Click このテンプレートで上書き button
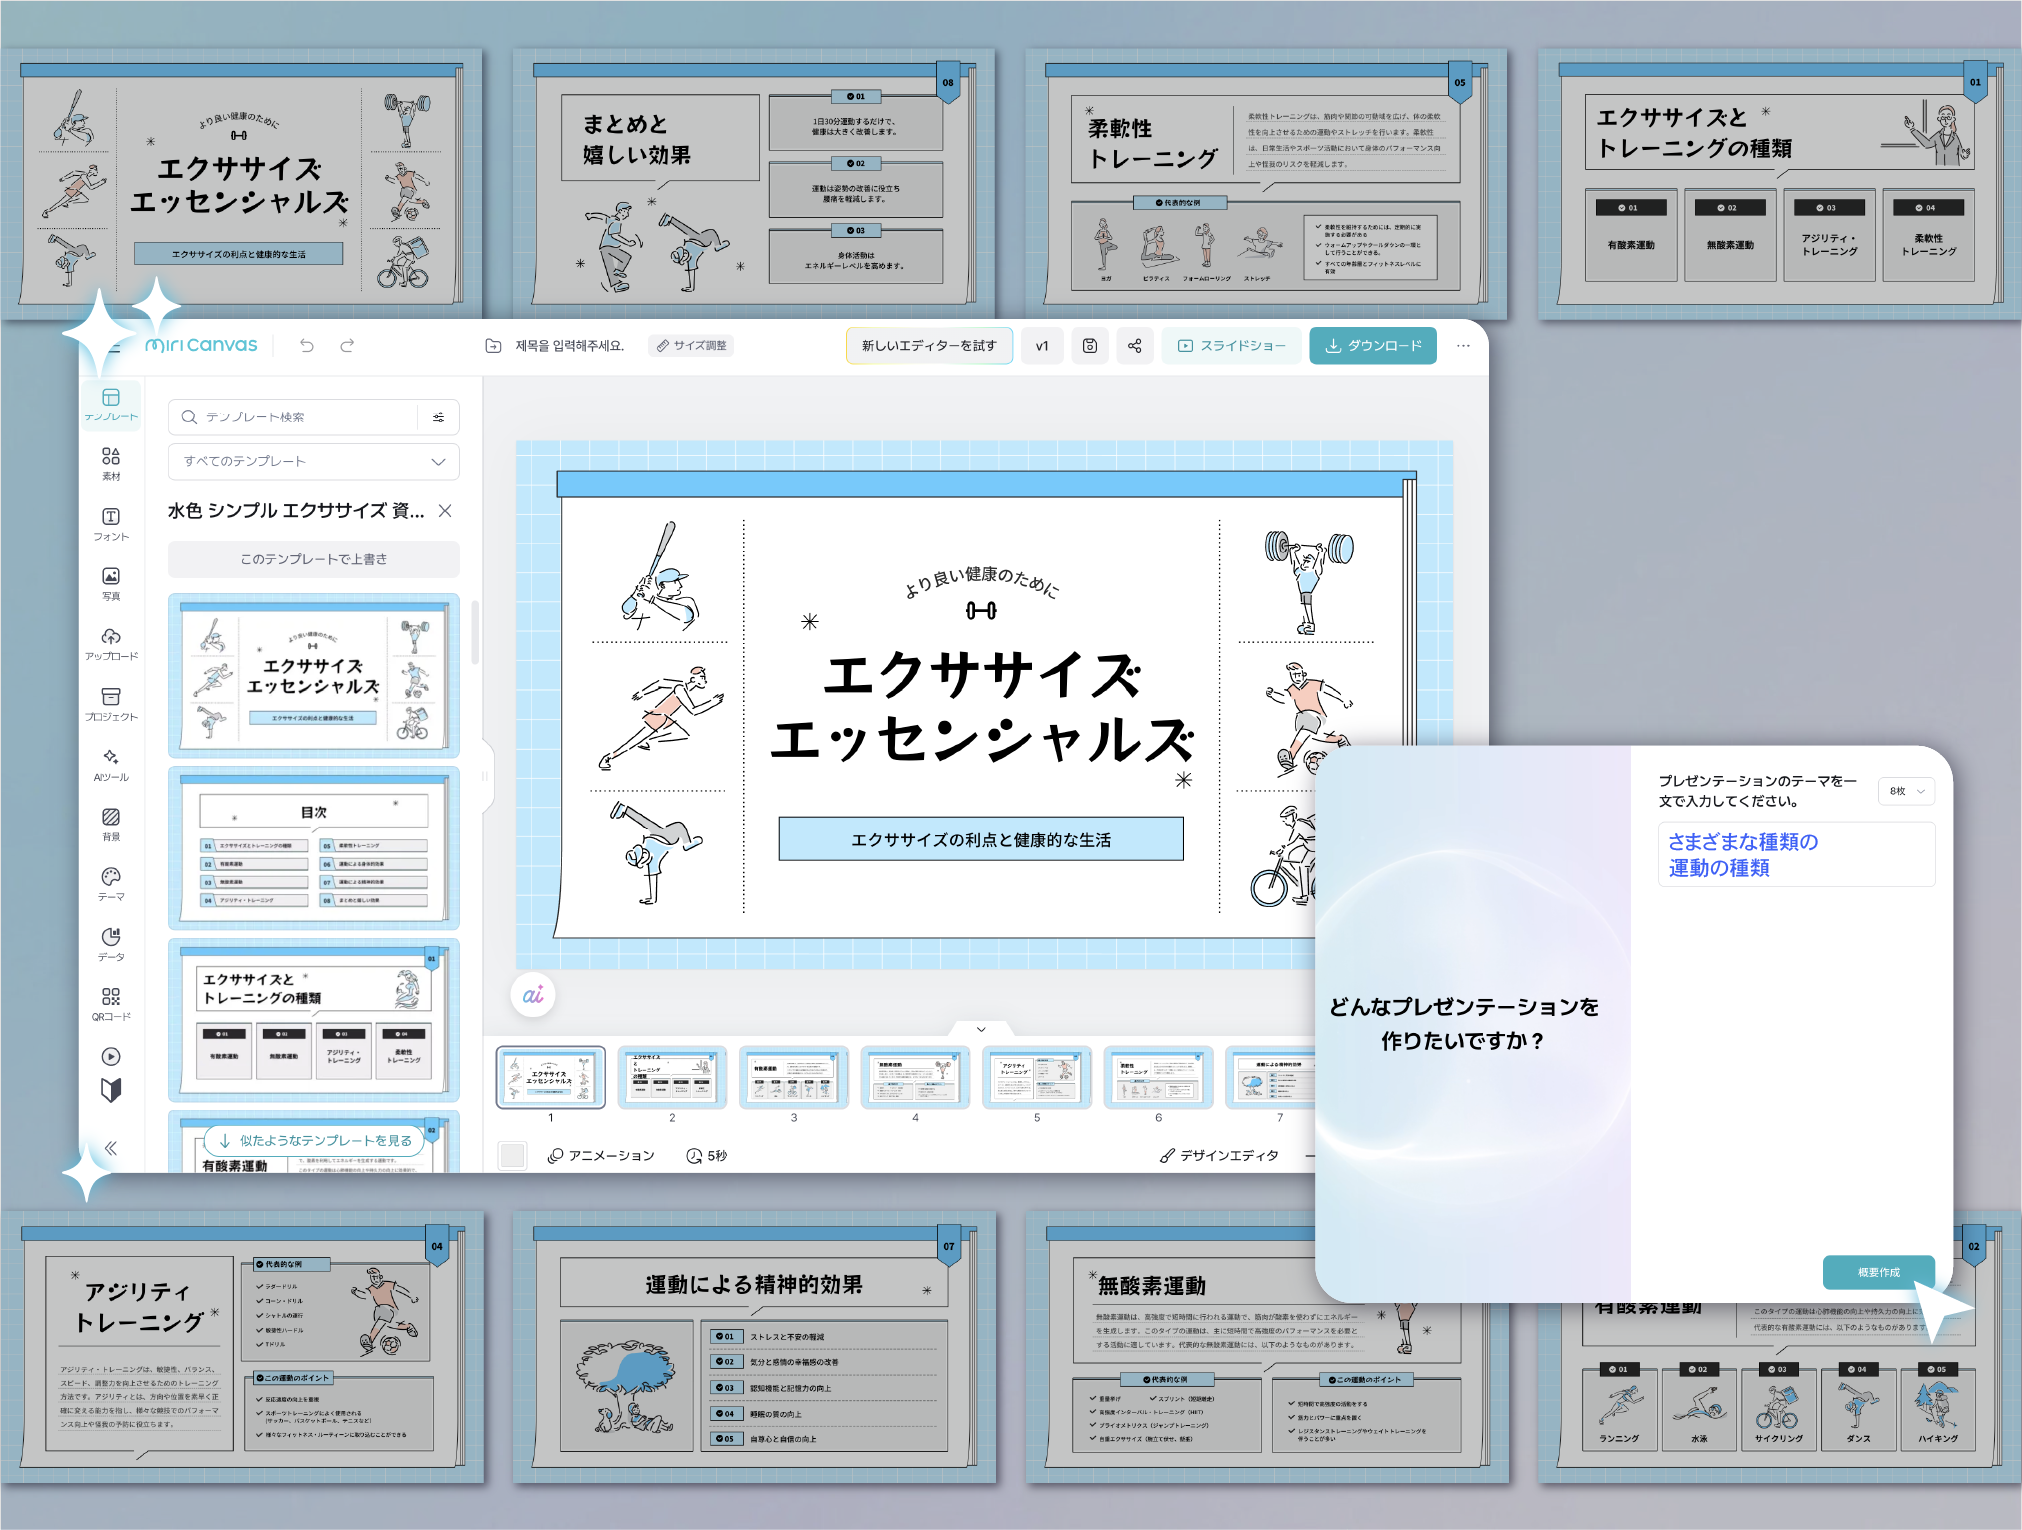The width and height of the screenshot is (2022, 1530). pyautogui.click(x=314, y=559)
